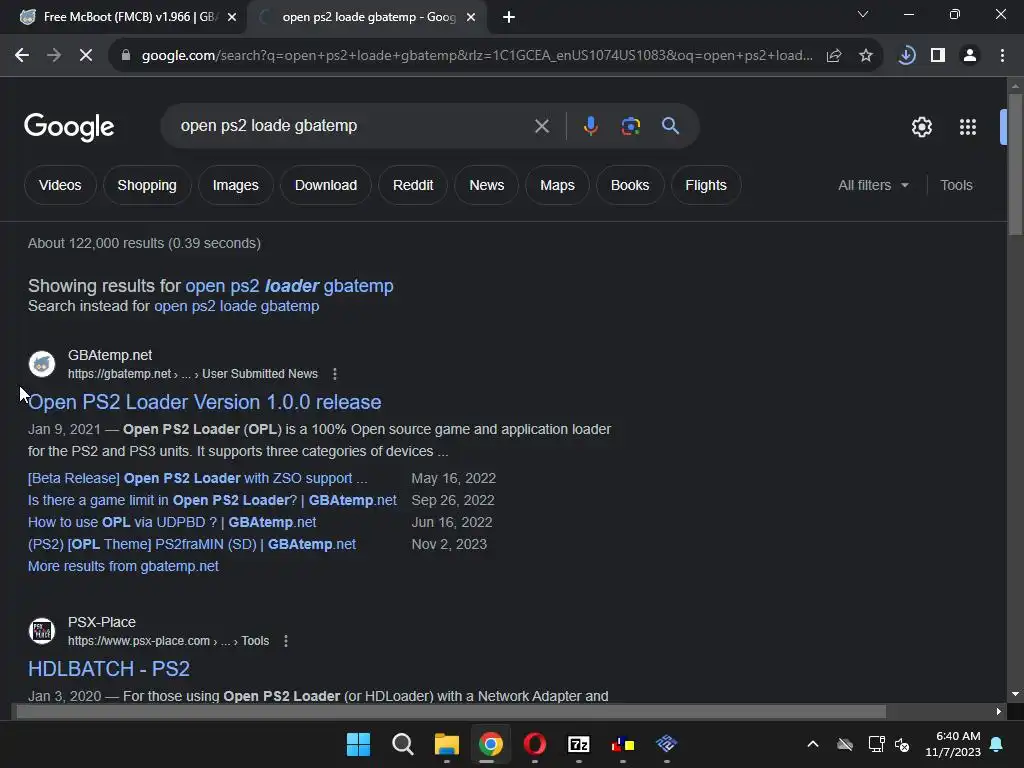This screenshot has width=1024, height=768.
Task: Open Beta Release ZSO support link
Action: coord(197,479)
